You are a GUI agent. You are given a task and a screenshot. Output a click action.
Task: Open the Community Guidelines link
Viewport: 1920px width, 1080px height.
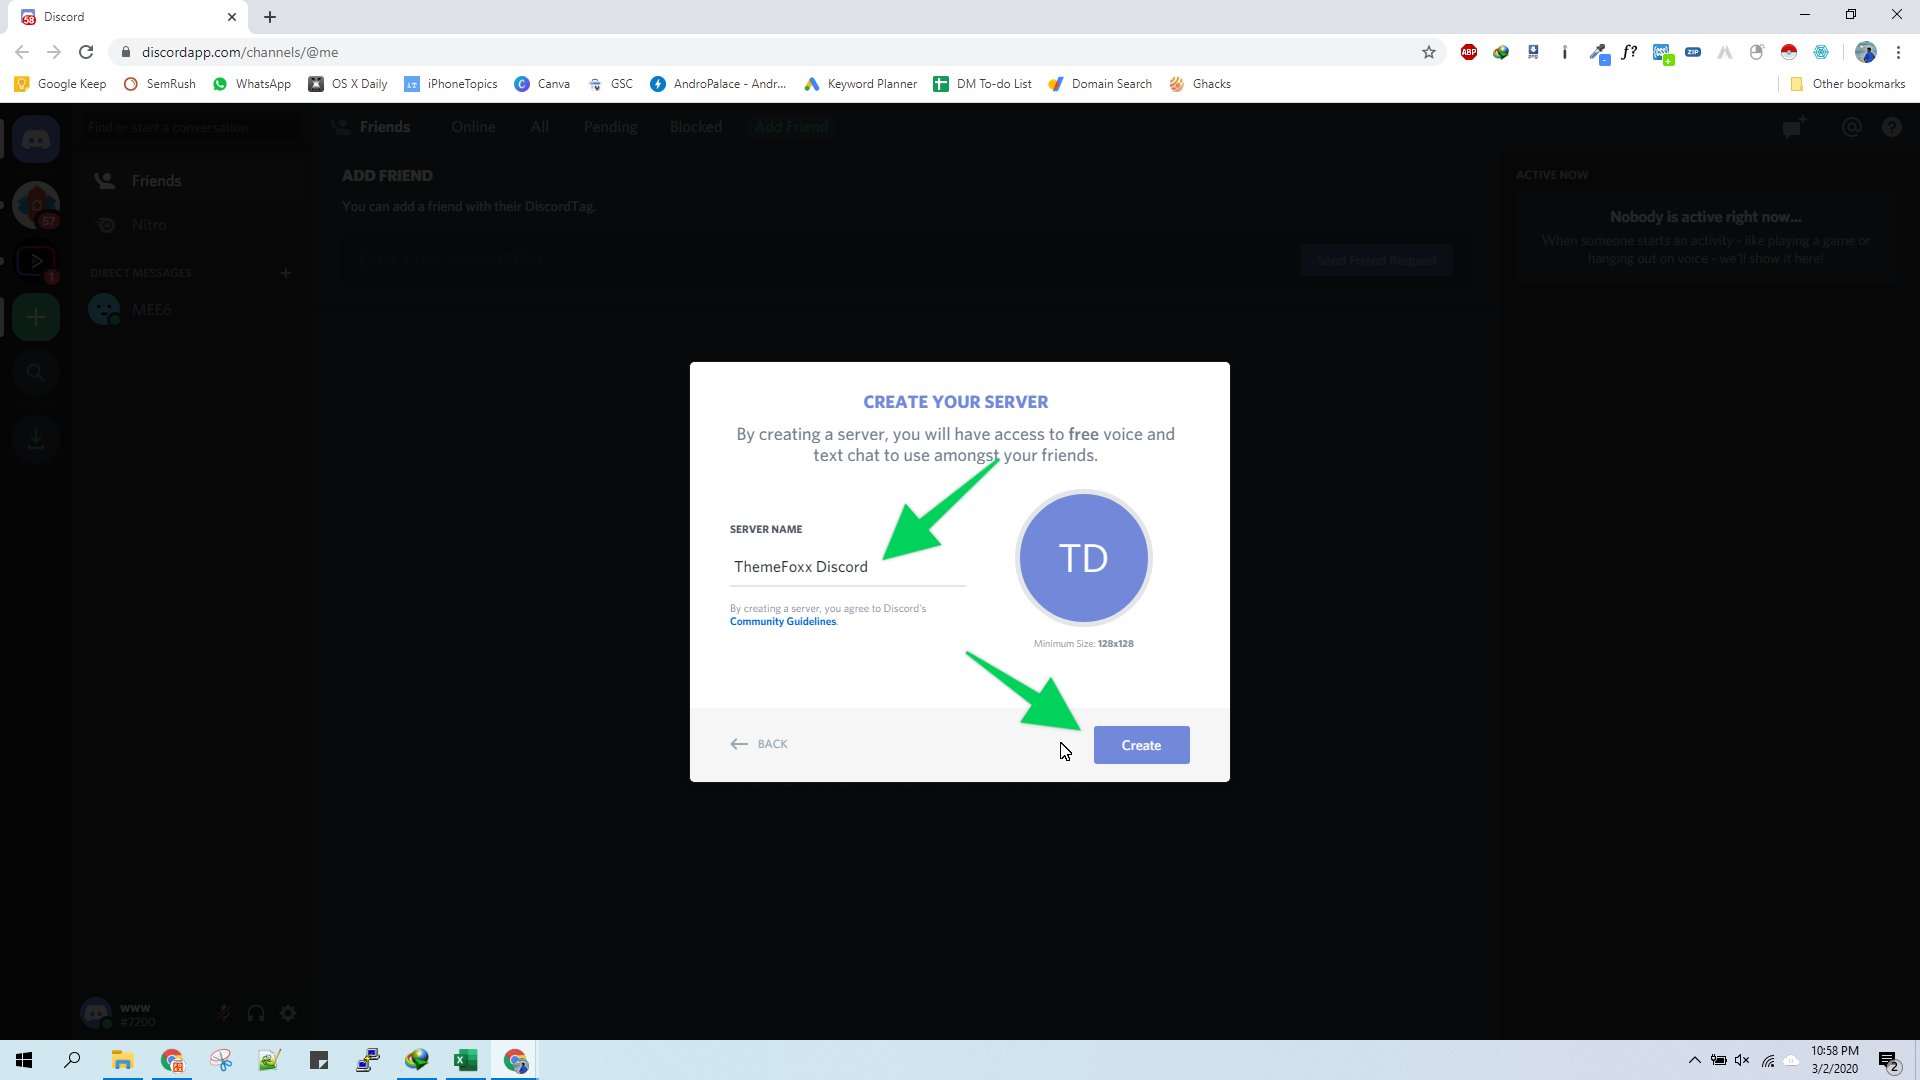[x=783, y=622]
